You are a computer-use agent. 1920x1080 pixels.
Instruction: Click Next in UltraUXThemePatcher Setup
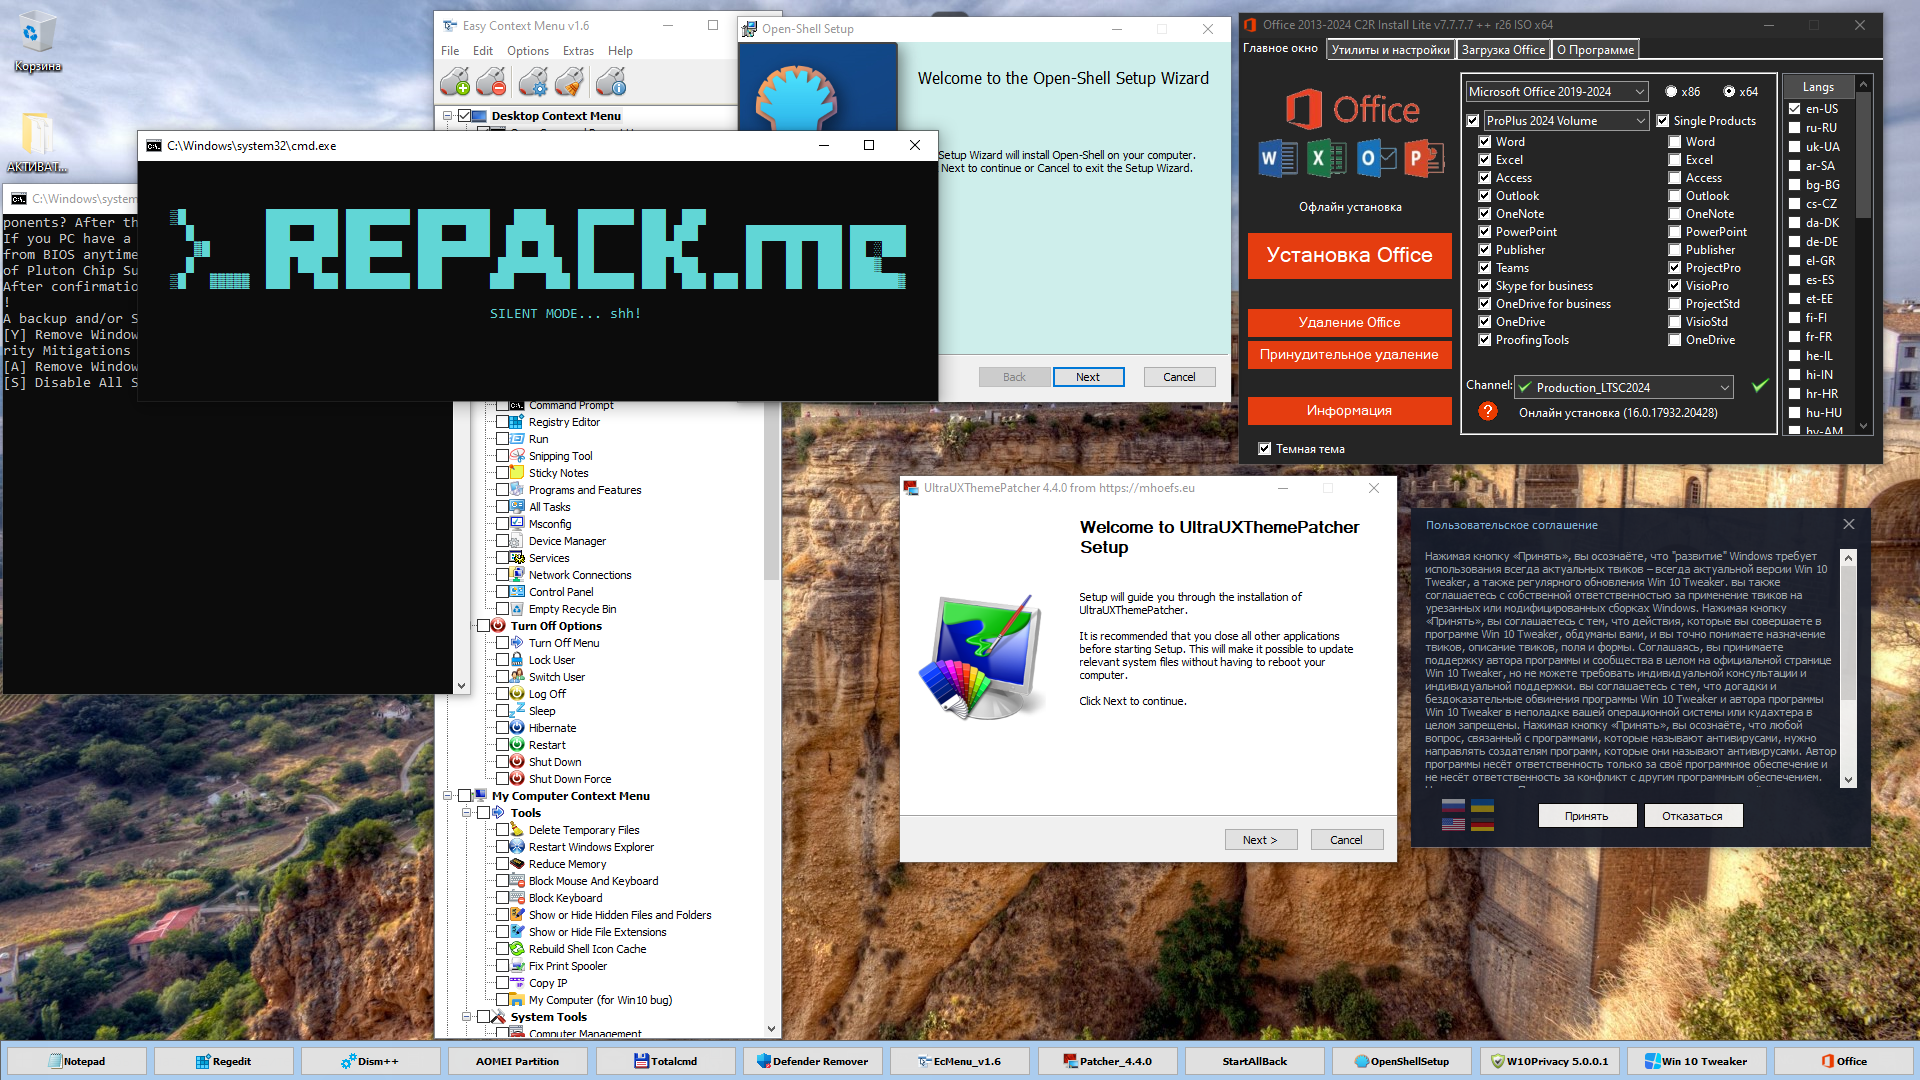[1260, 839]
